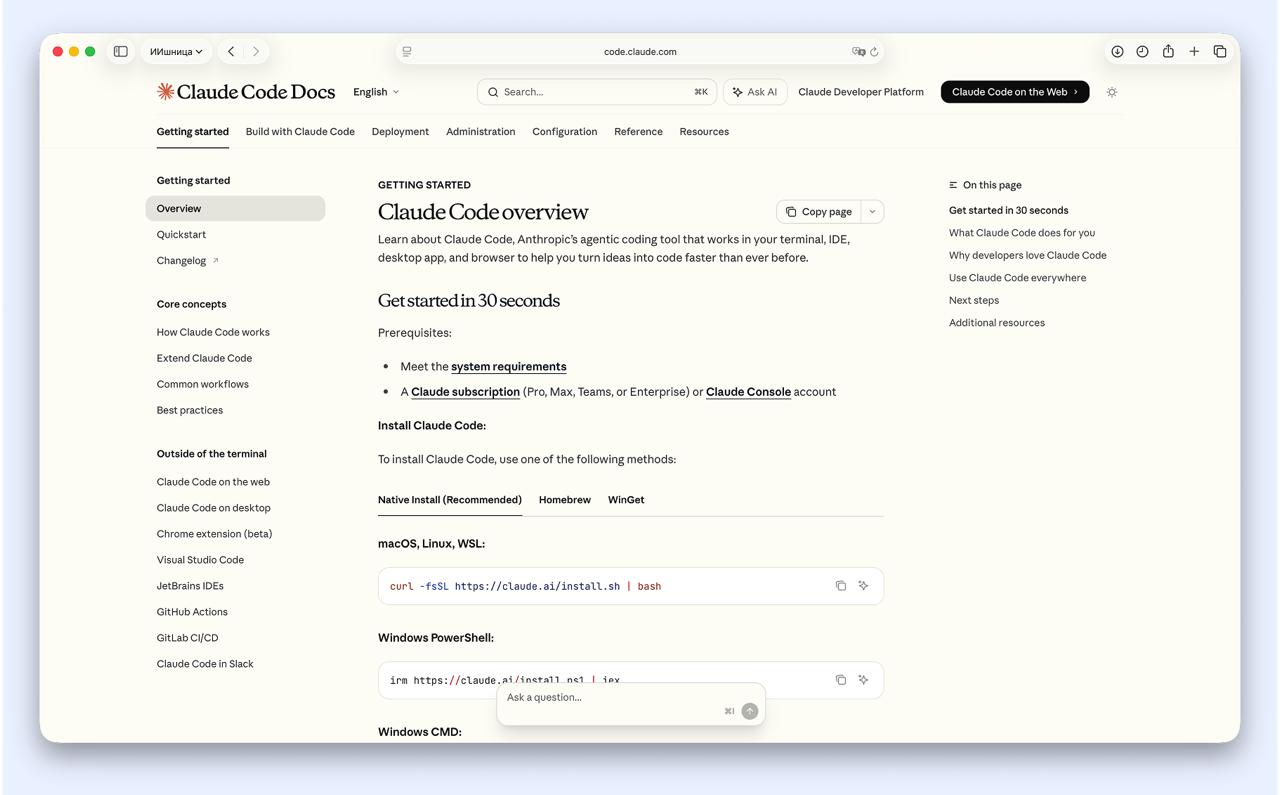The image size is (1280, 795).
Task: Open the Claude Console link
Action: (x=748, y=392)
